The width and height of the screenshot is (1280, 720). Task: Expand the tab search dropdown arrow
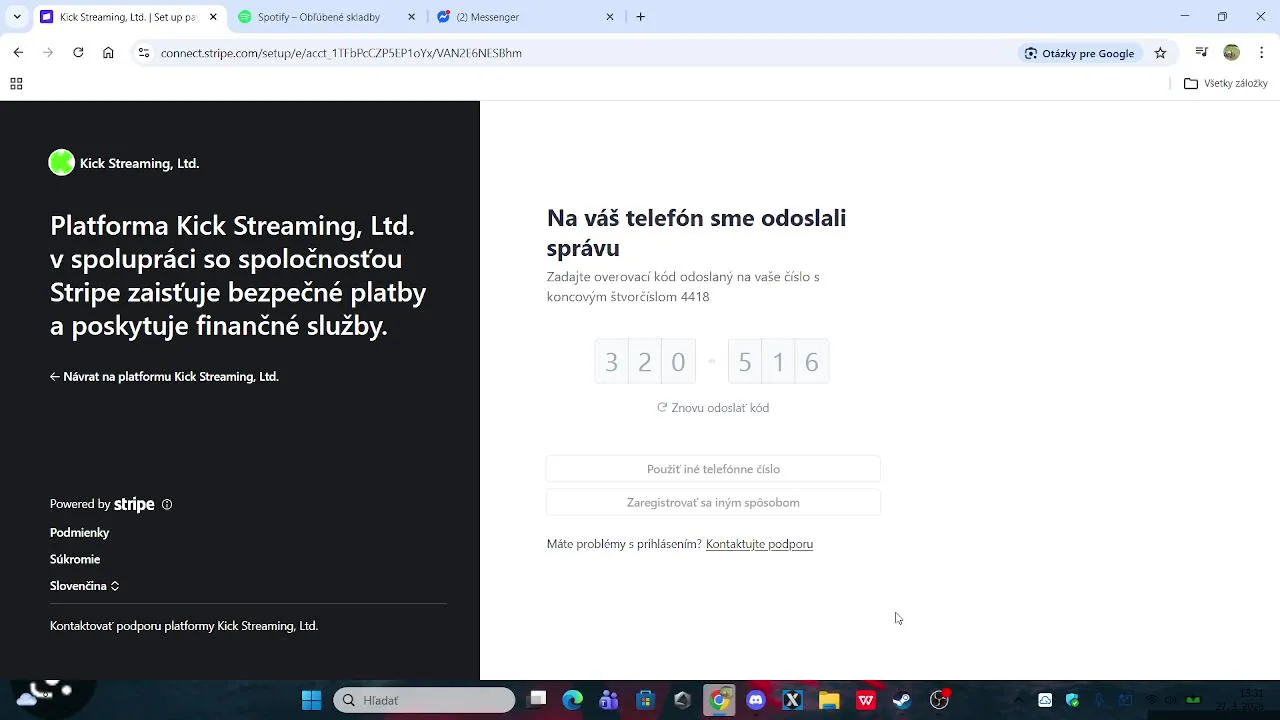[16, 17]
